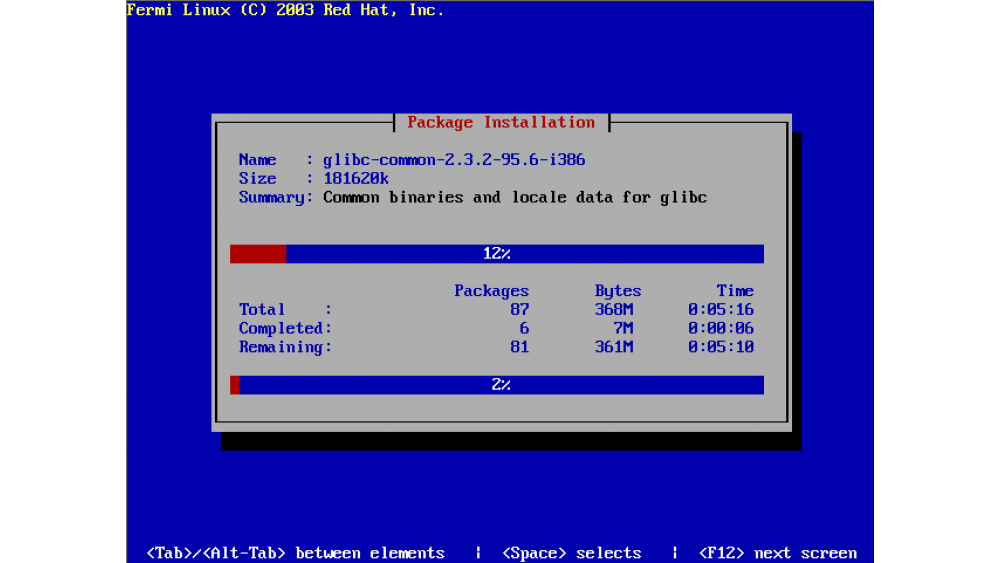The image size is (1000, 563).
Task: Click completed packages value 6
Action: (524, 328)
